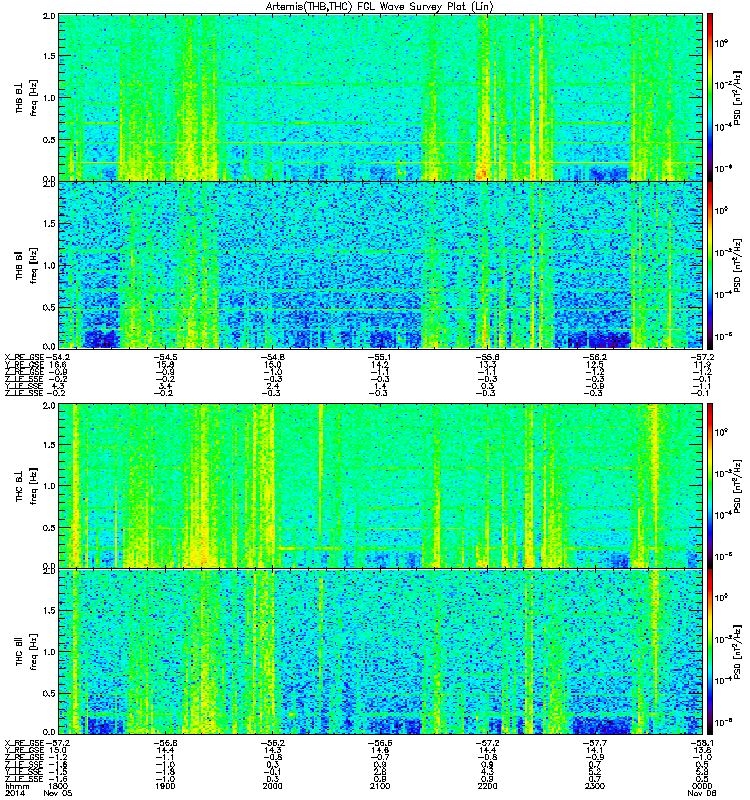Select the THB B-perpendicular spectrogram panel
Viewport: 750px width, 800px height.
pyautogui.click(x=380, y=97)
